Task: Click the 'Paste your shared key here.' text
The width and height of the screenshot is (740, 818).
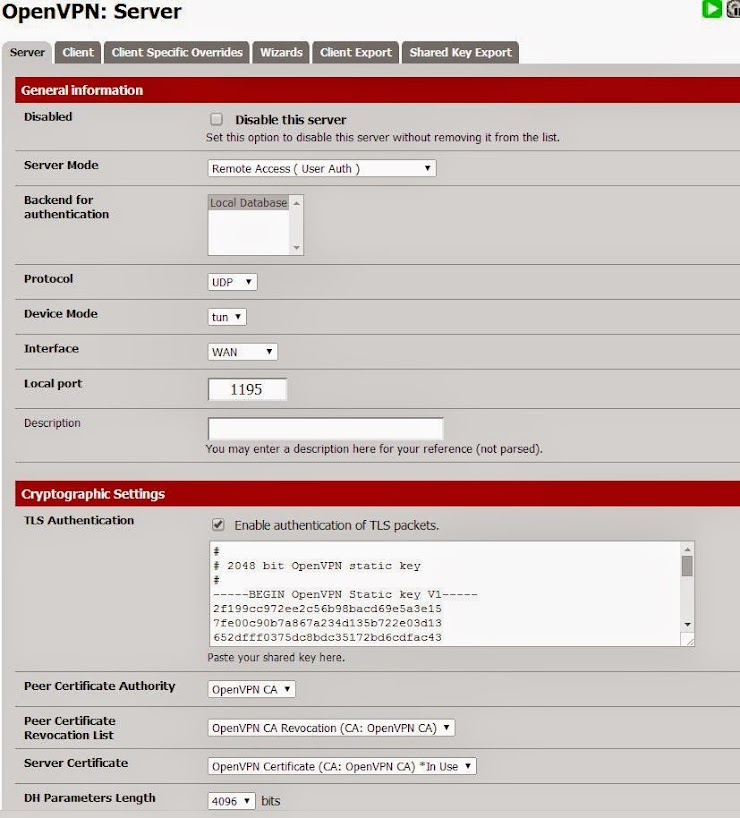Action: 276,657
